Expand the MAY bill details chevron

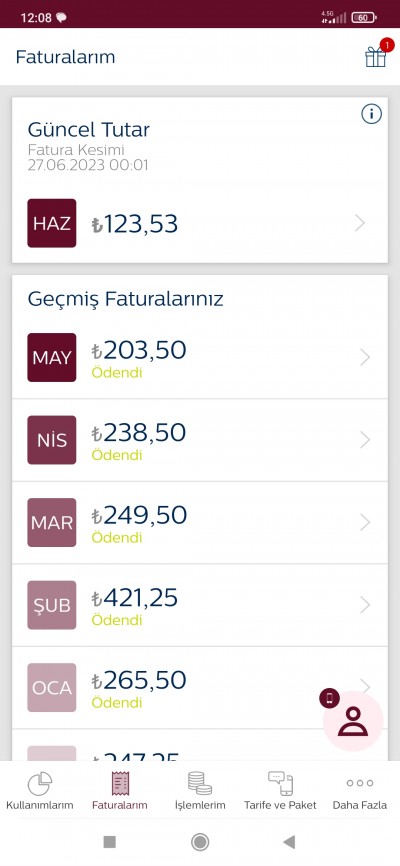point(365,357)
